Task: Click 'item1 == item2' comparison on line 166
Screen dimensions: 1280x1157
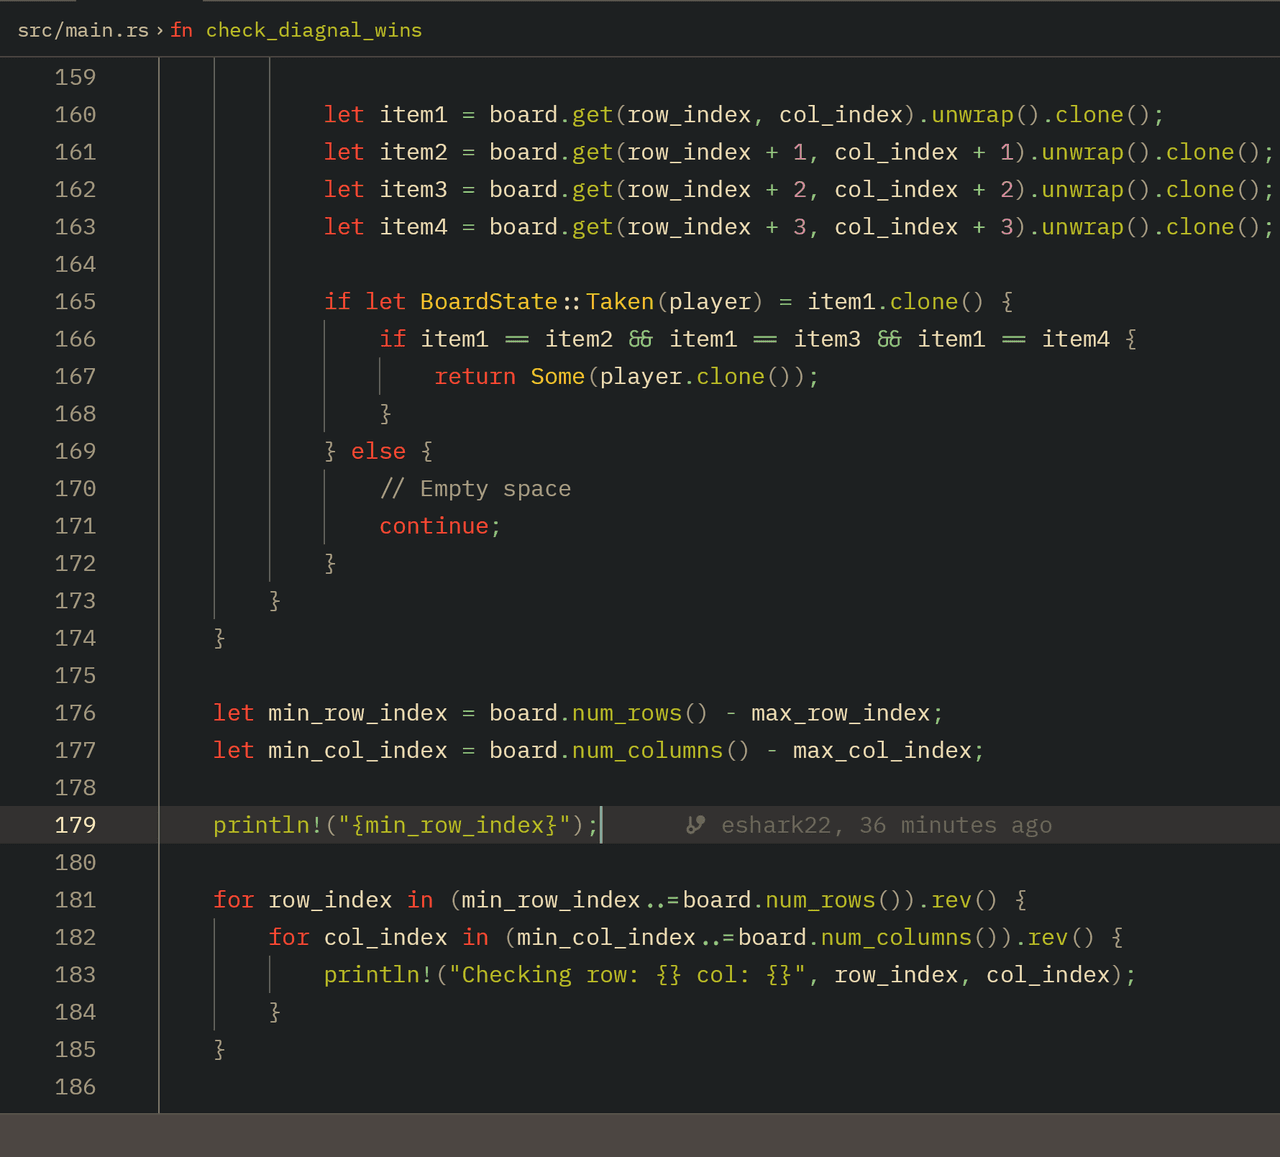Action: coord(516,340)
